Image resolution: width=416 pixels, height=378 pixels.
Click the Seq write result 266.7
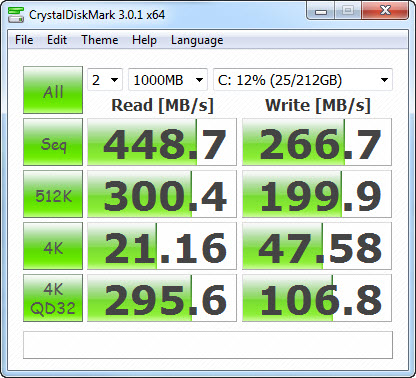317,142
